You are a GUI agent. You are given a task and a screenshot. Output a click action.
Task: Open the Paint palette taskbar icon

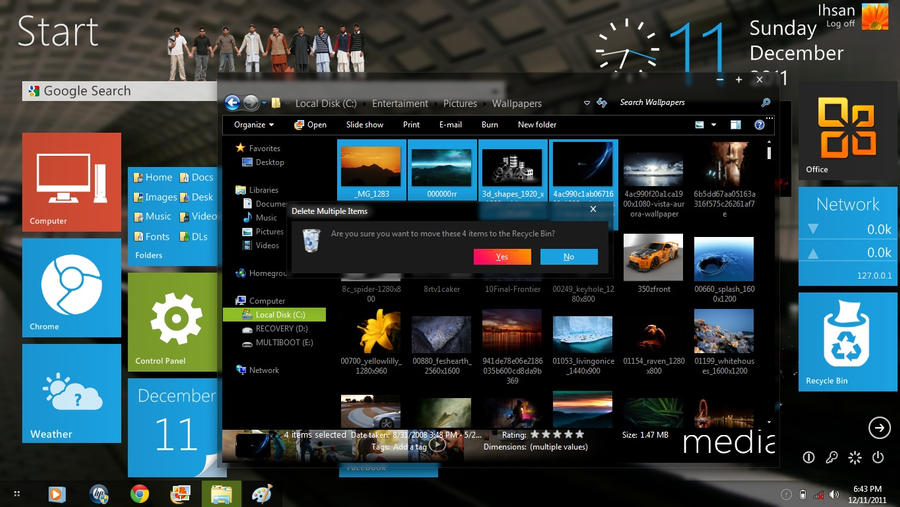click(262, 494)
